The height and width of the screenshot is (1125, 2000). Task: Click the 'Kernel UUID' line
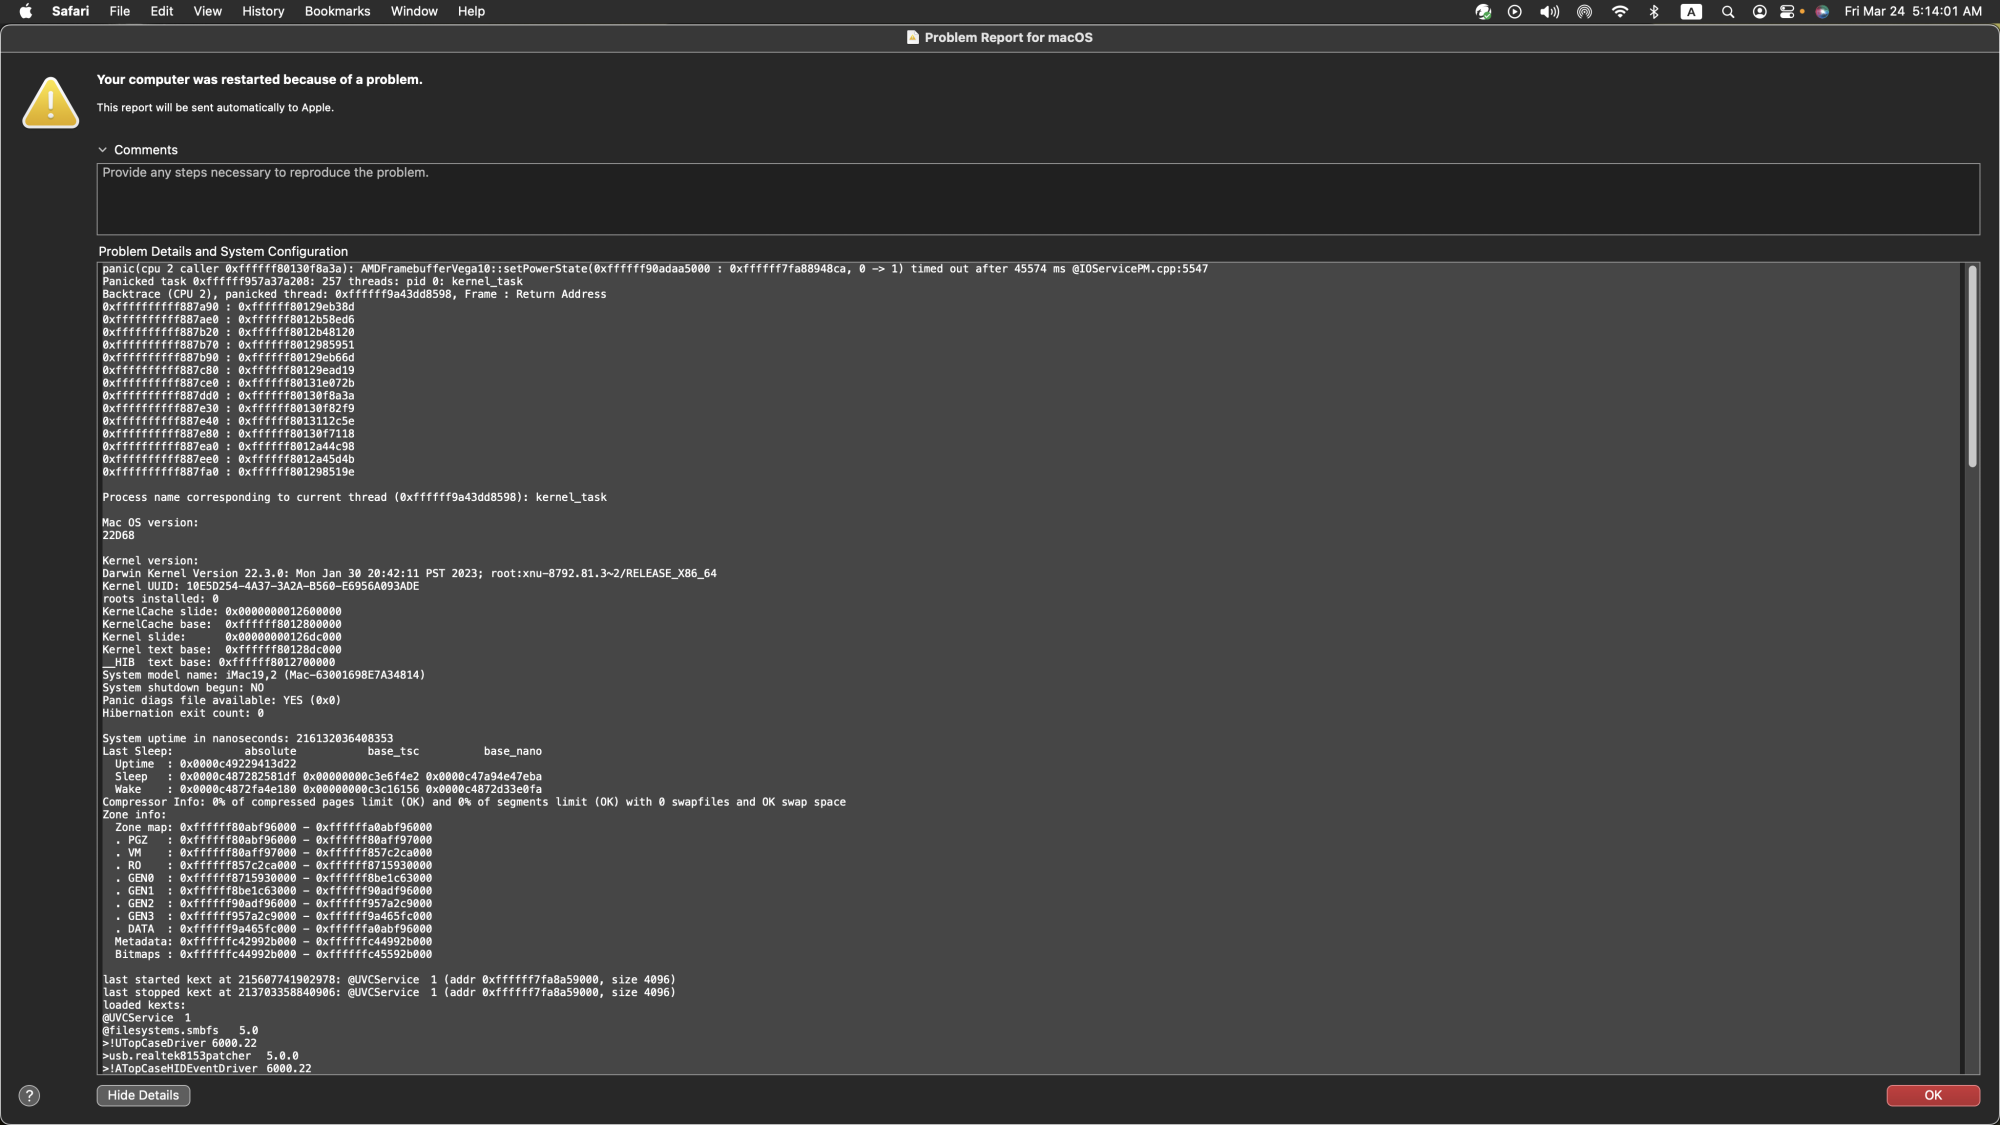point(260,587)
